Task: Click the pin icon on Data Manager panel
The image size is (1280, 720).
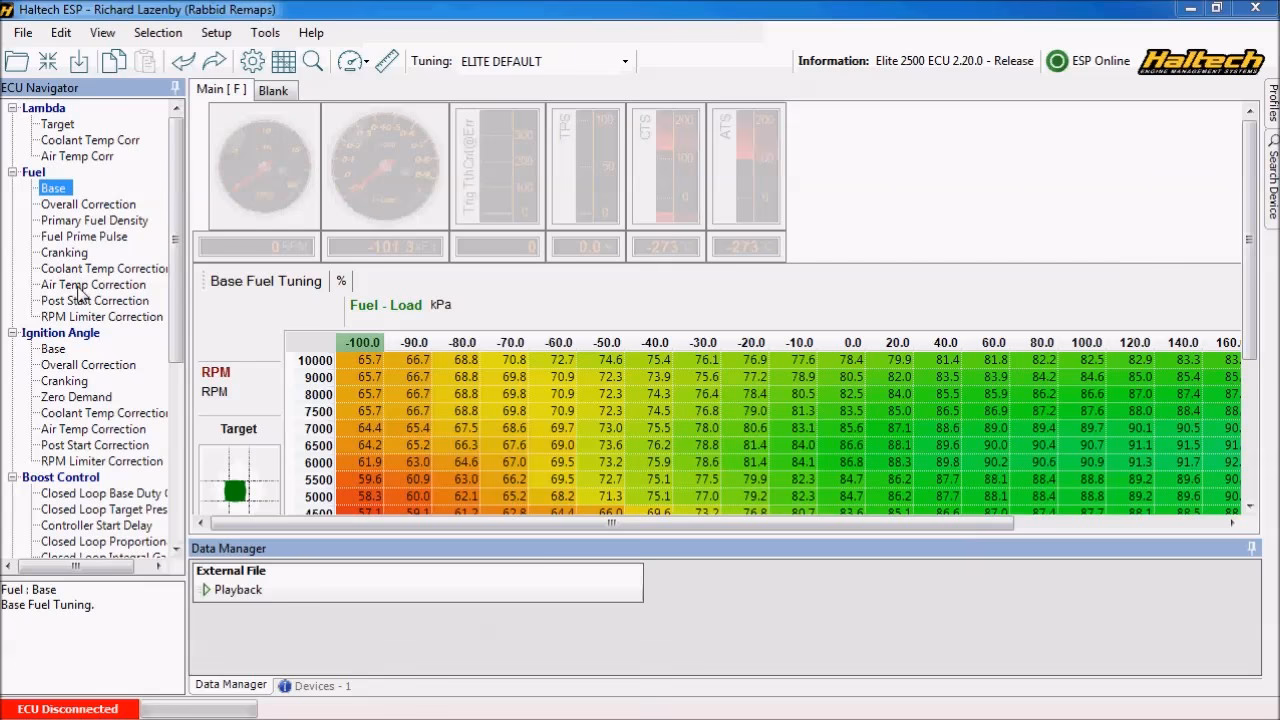Action: pyautogui.click(x=1251, y=548)
